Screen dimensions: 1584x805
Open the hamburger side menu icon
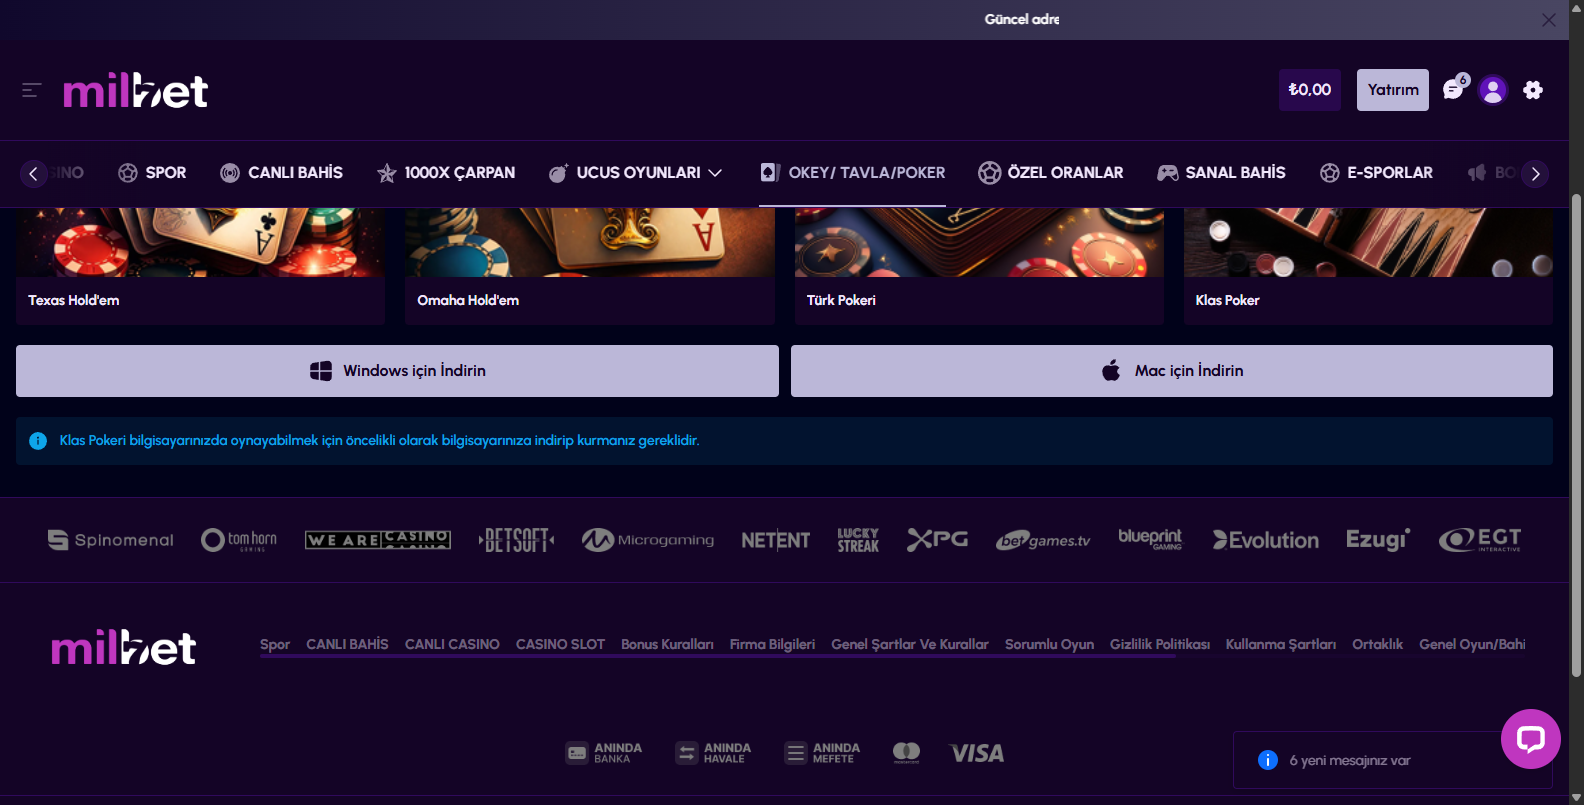[31, 90]
